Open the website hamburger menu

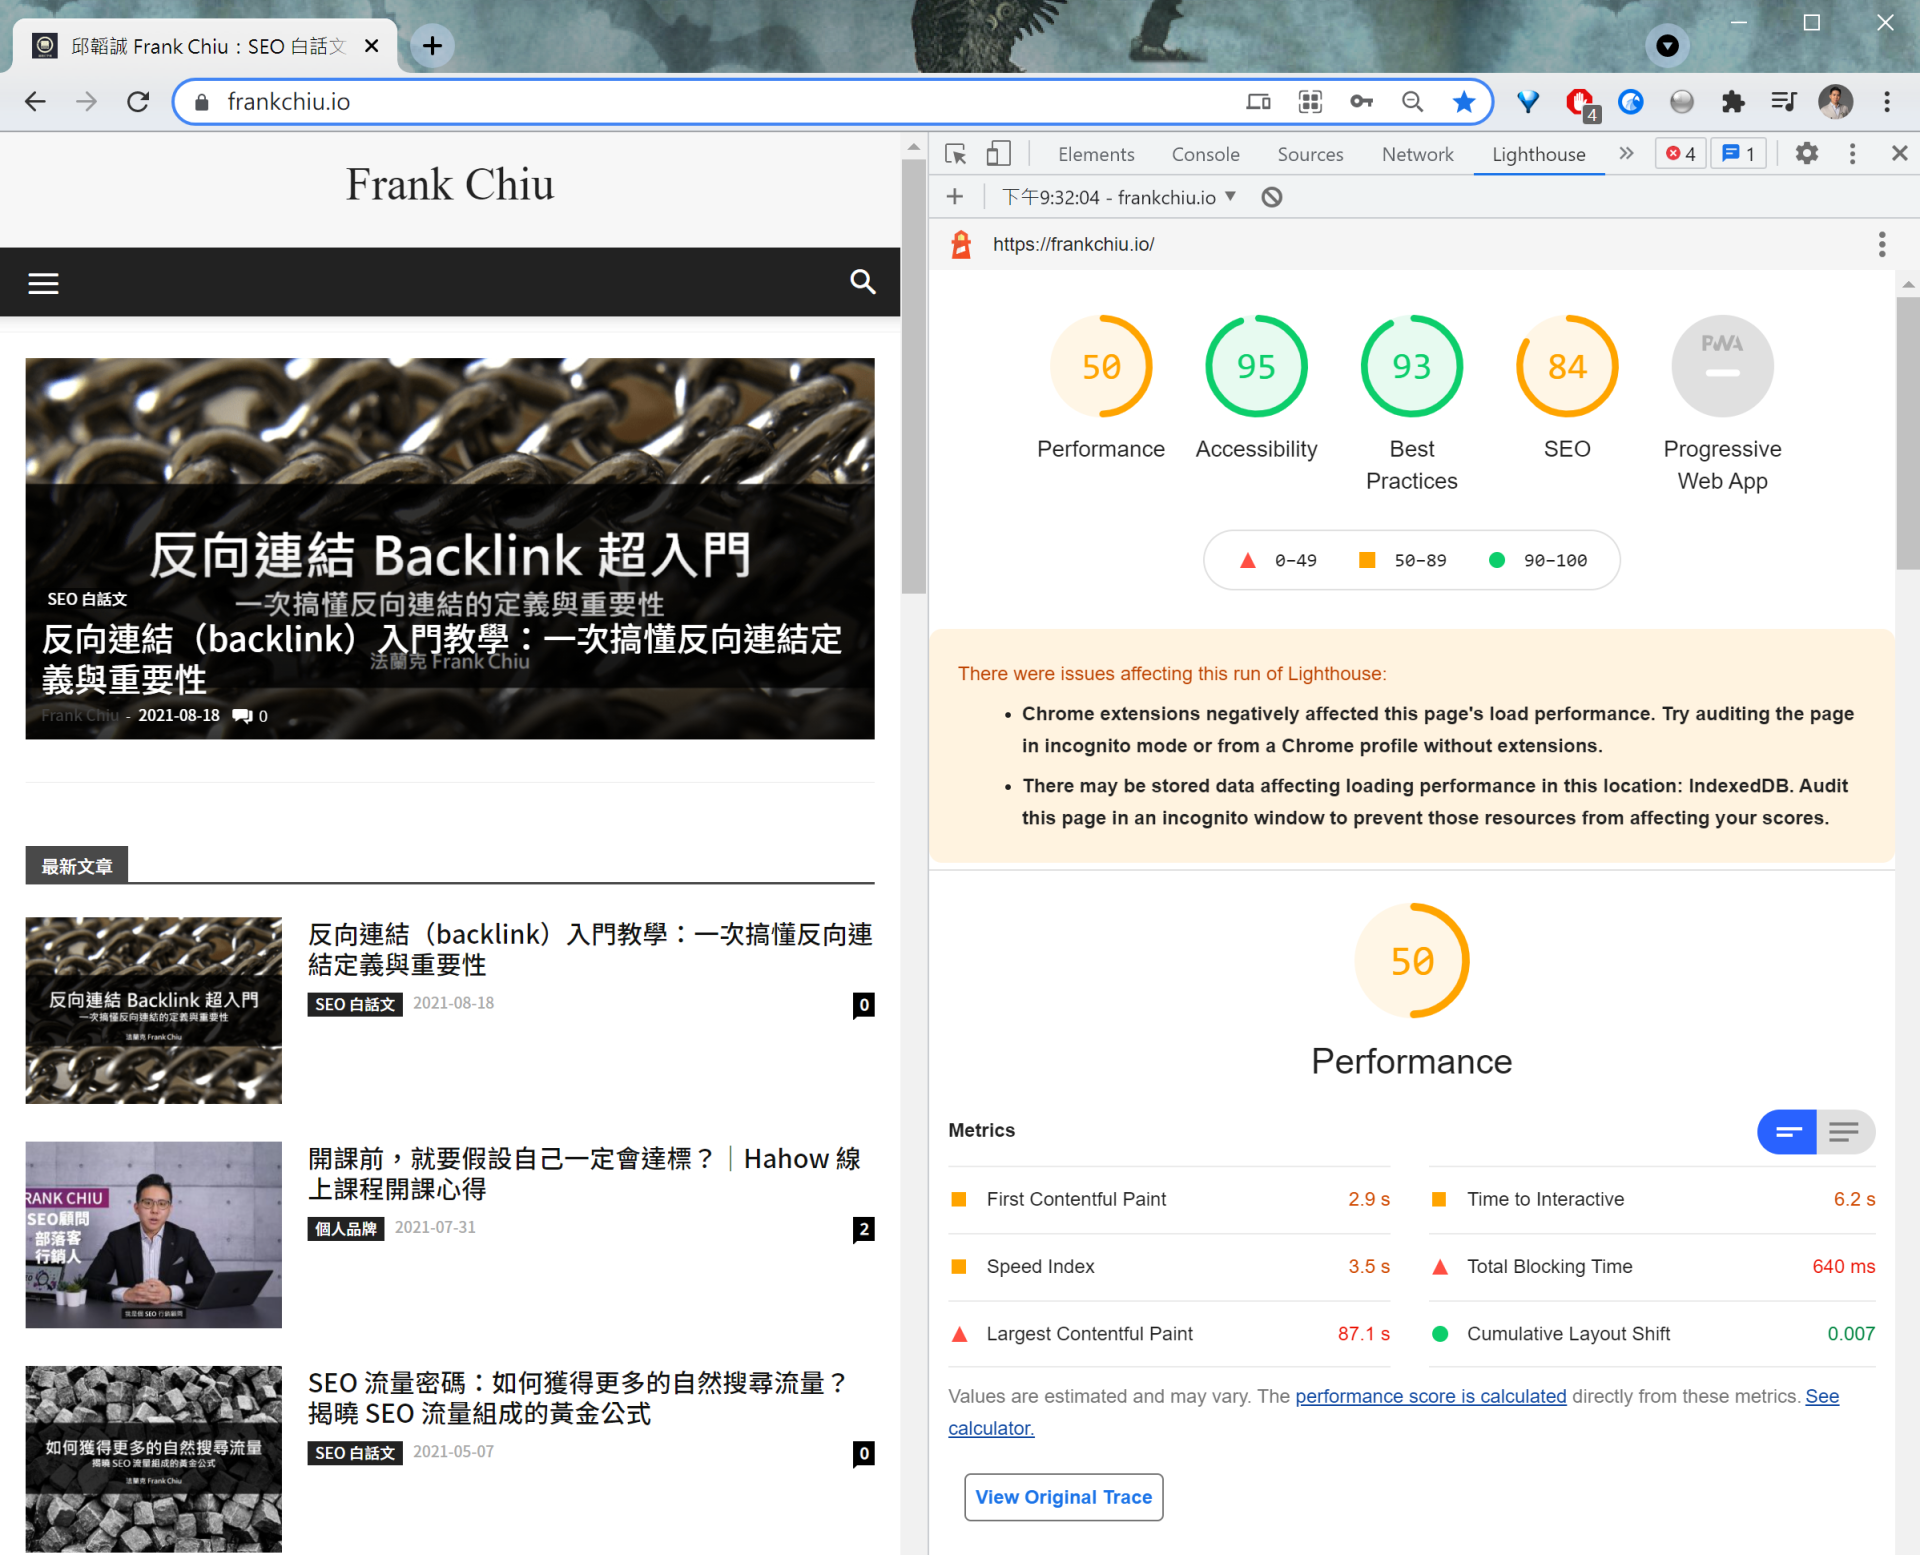click(x=43, y=283)
